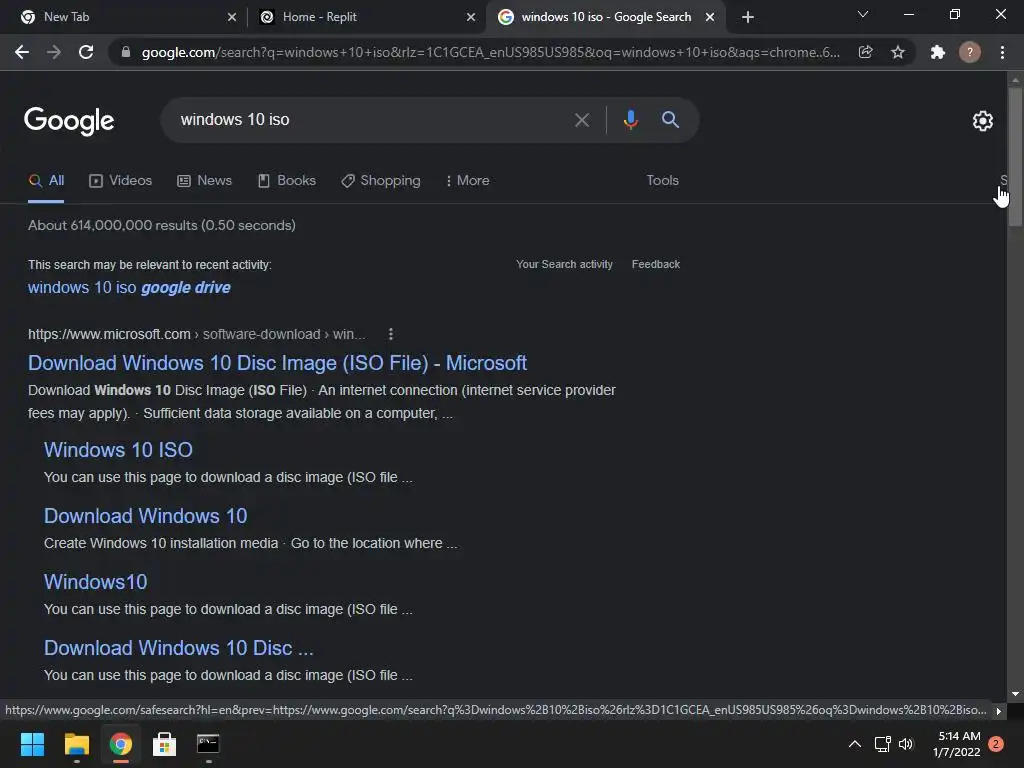Screen dimensions: 1024x768
Task: Open Microsoft Store from taskbar
Action: coord(165,744)
